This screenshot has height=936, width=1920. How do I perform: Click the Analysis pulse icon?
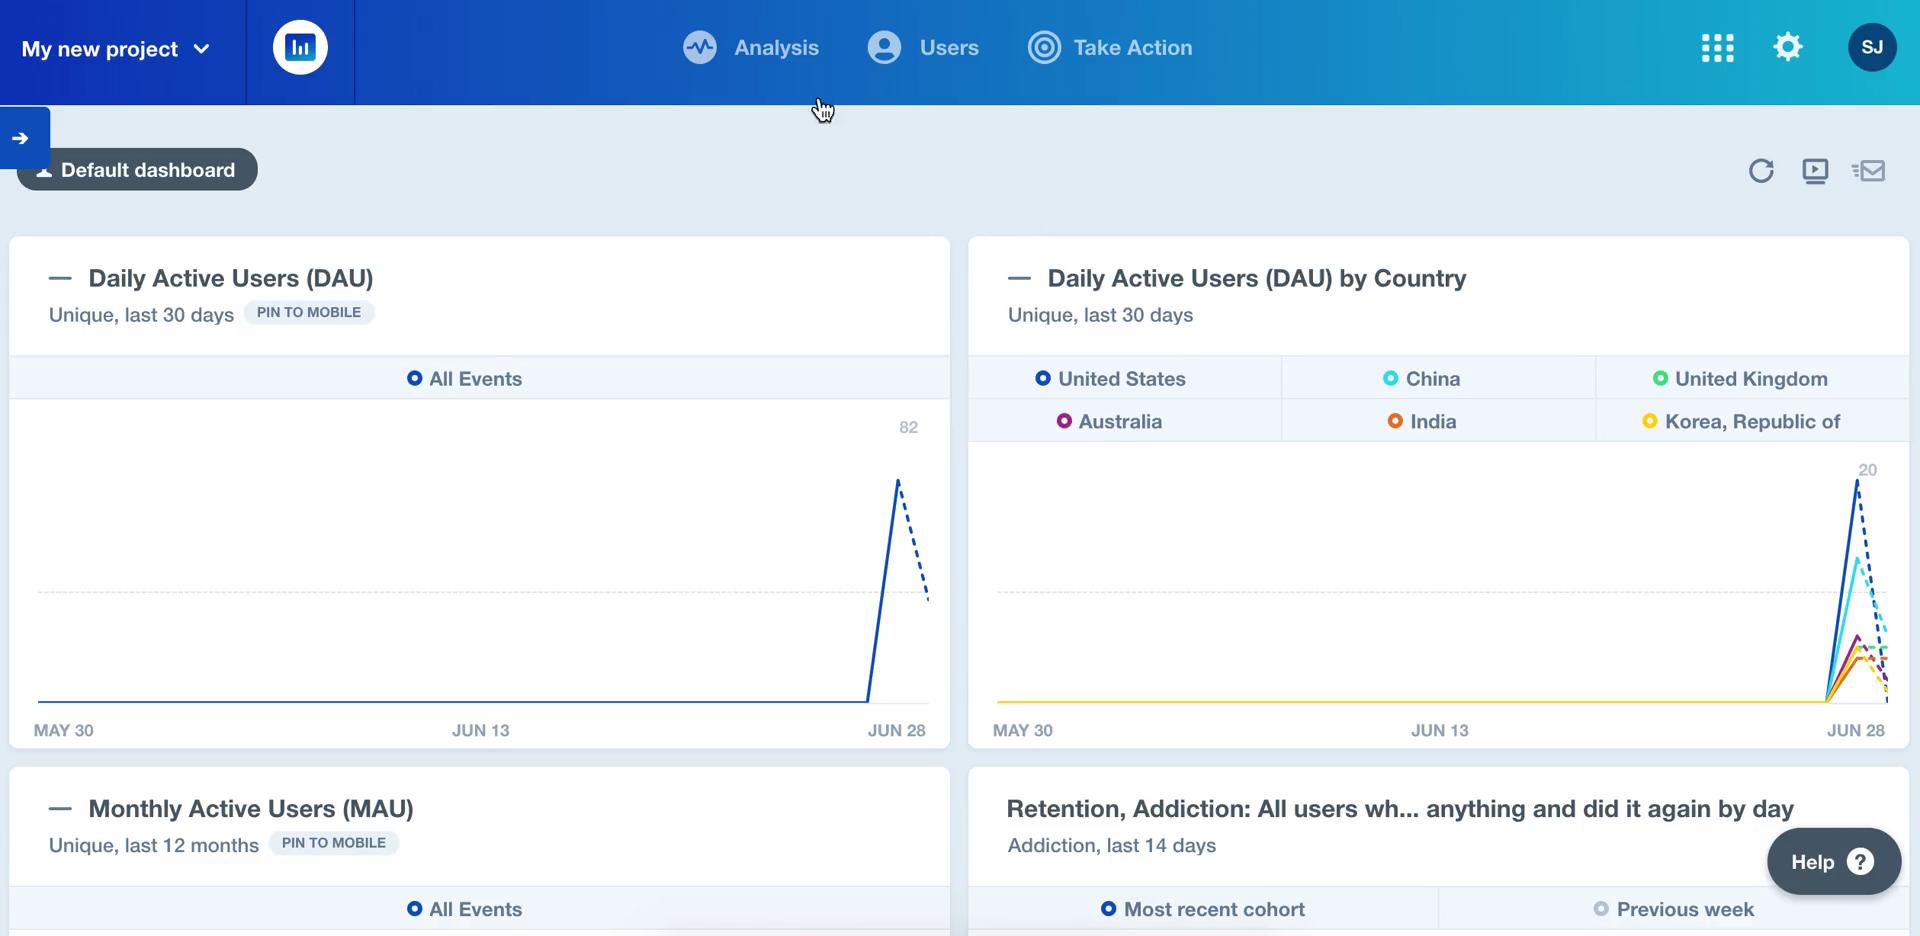pos(700,47)
